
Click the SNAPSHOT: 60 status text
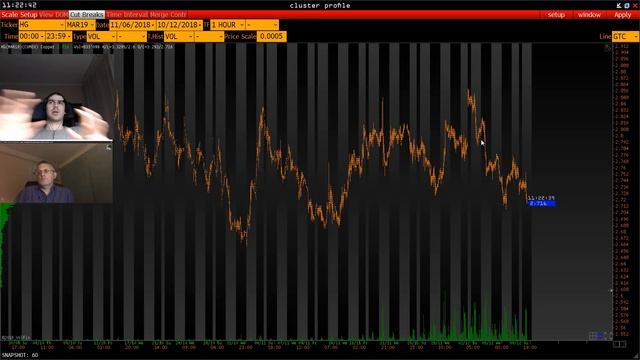[x=20, y=355]
